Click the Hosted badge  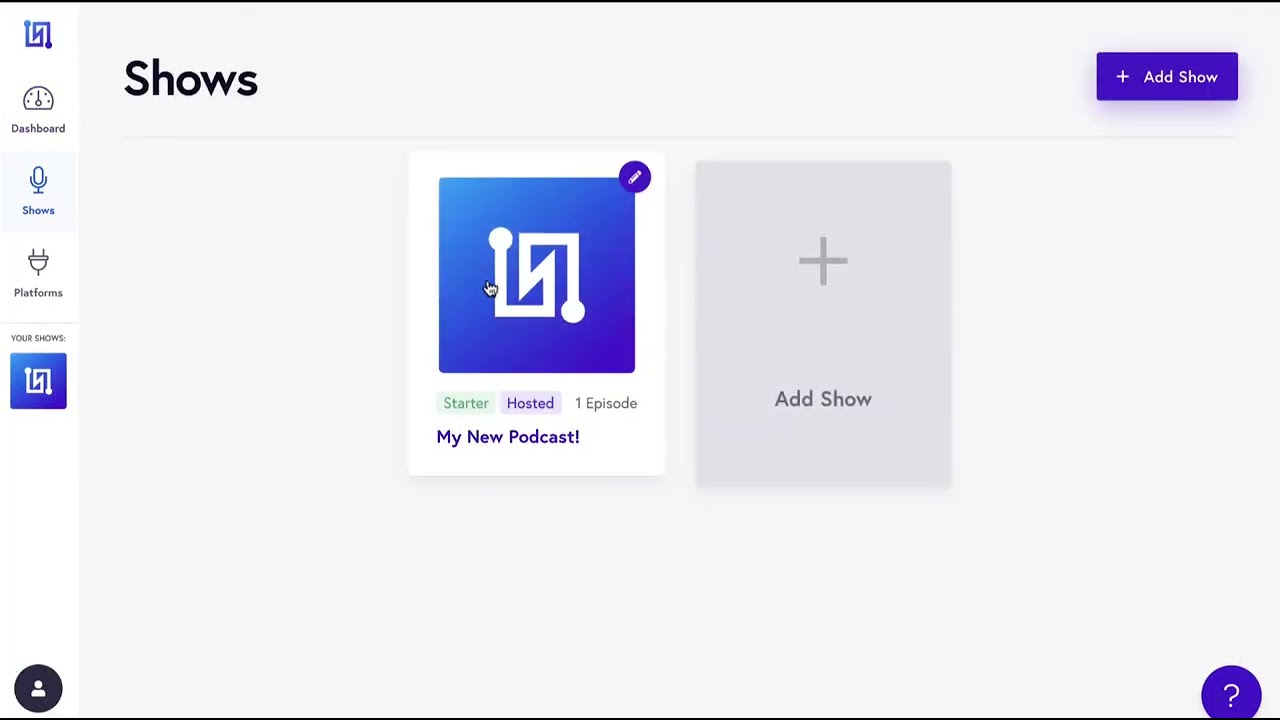coord(530,403)
